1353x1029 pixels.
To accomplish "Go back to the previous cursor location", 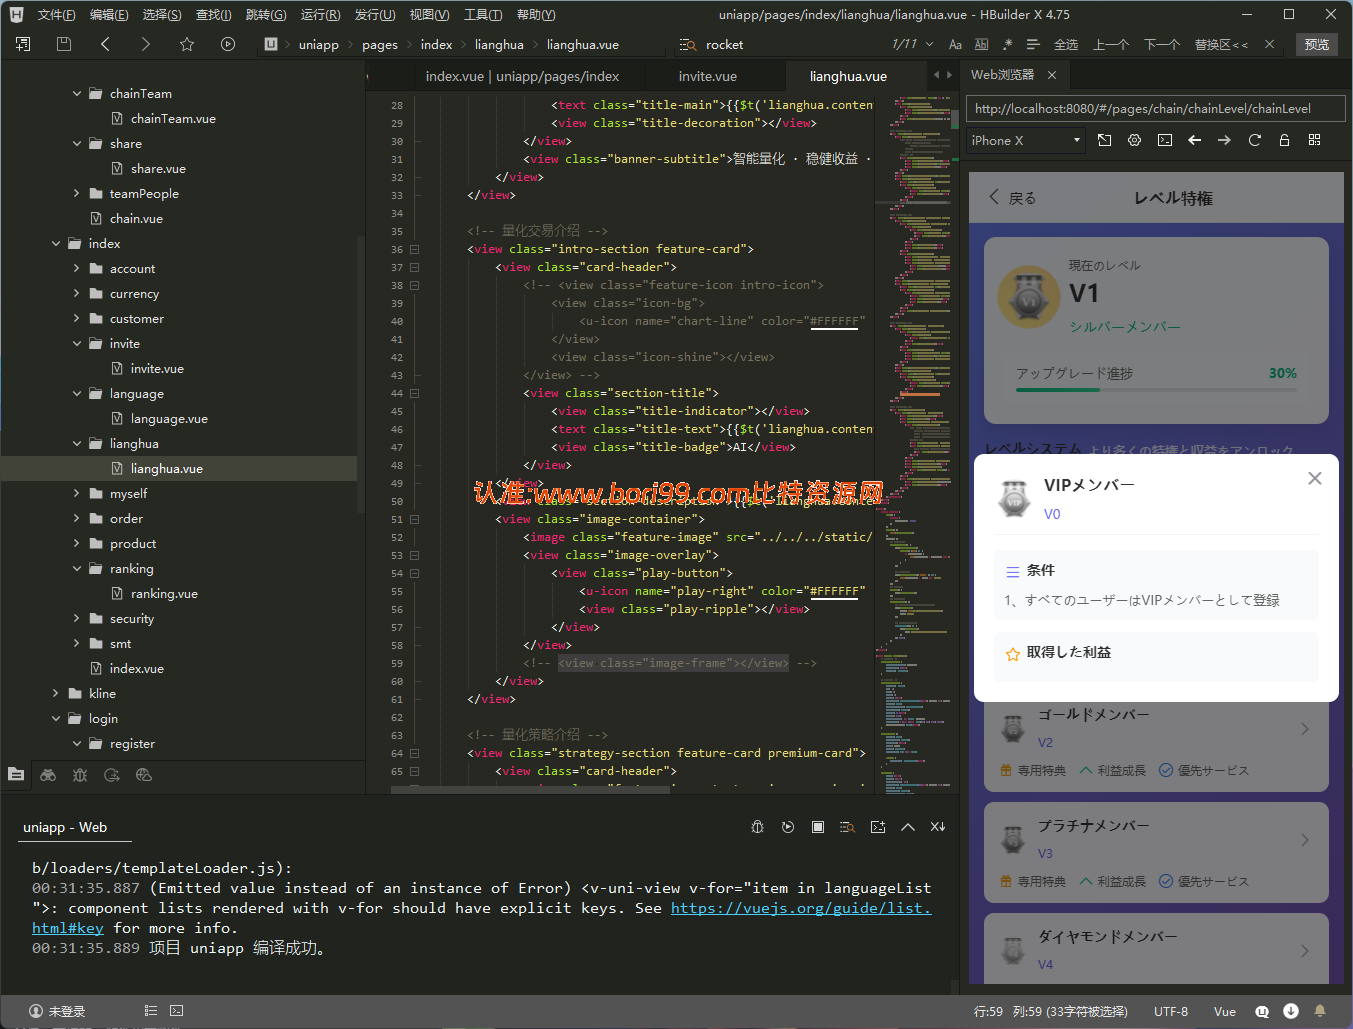I will click(x=105, y=44).
